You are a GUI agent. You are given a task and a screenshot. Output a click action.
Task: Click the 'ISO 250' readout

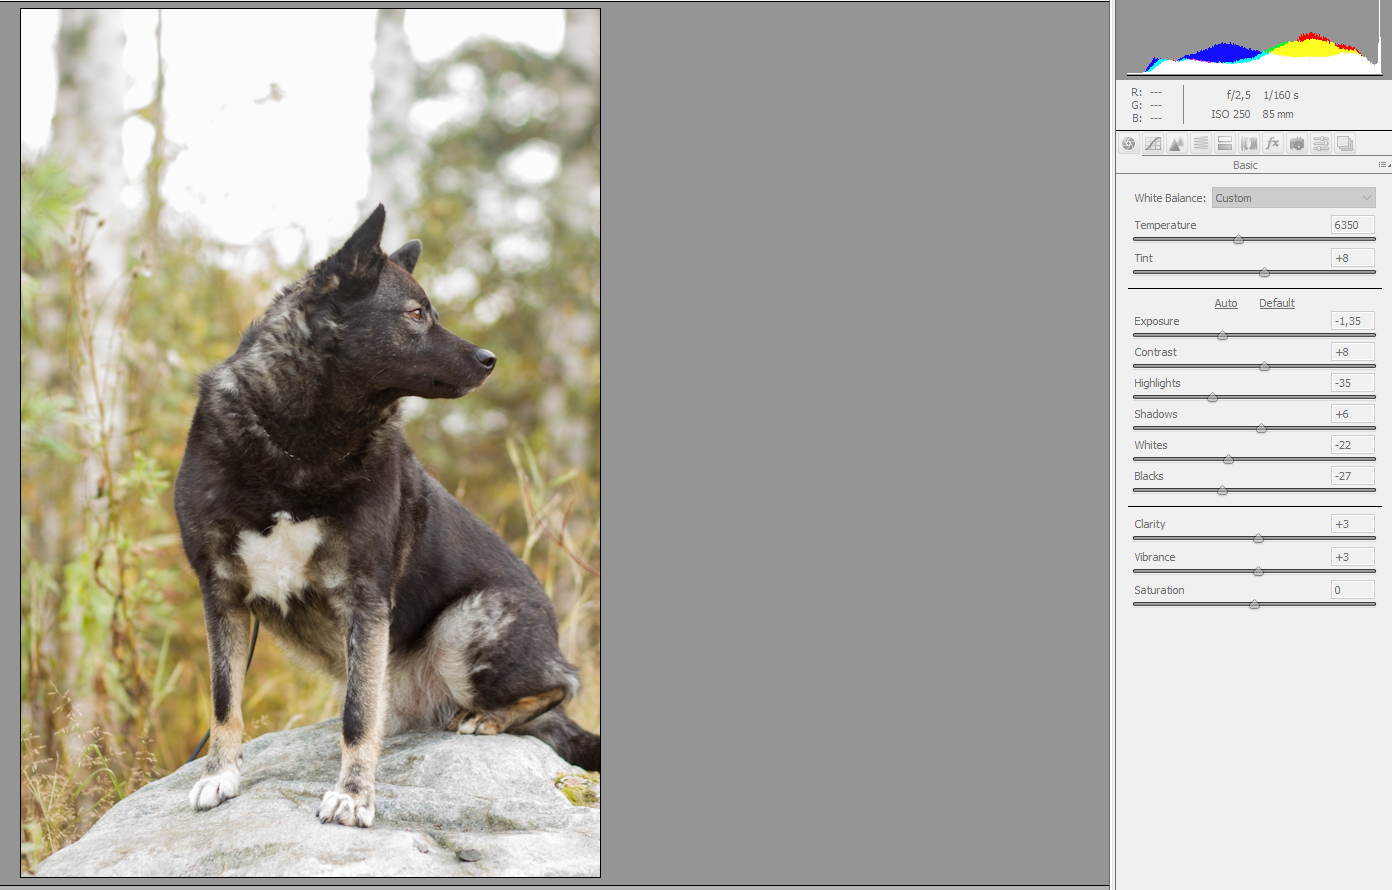(x=1231, y=114)
